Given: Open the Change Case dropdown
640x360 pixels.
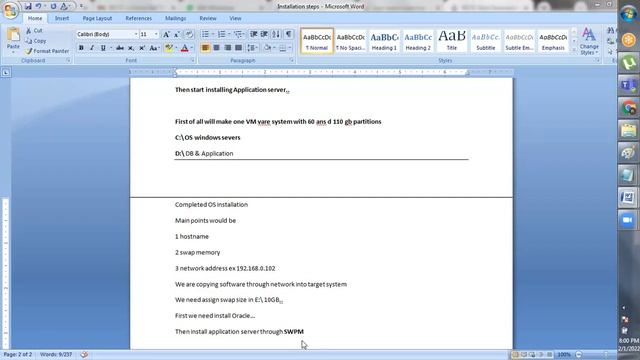Looking at the screenshot, I should pyautogui.click(x=154, y=48).
